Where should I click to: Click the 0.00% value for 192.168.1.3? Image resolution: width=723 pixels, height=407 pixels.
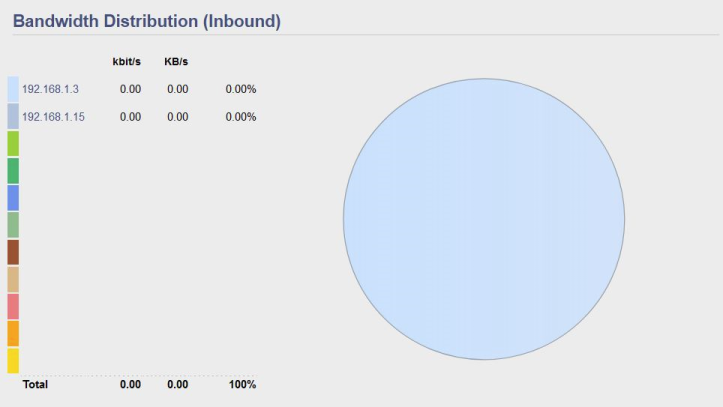point(241,89)
